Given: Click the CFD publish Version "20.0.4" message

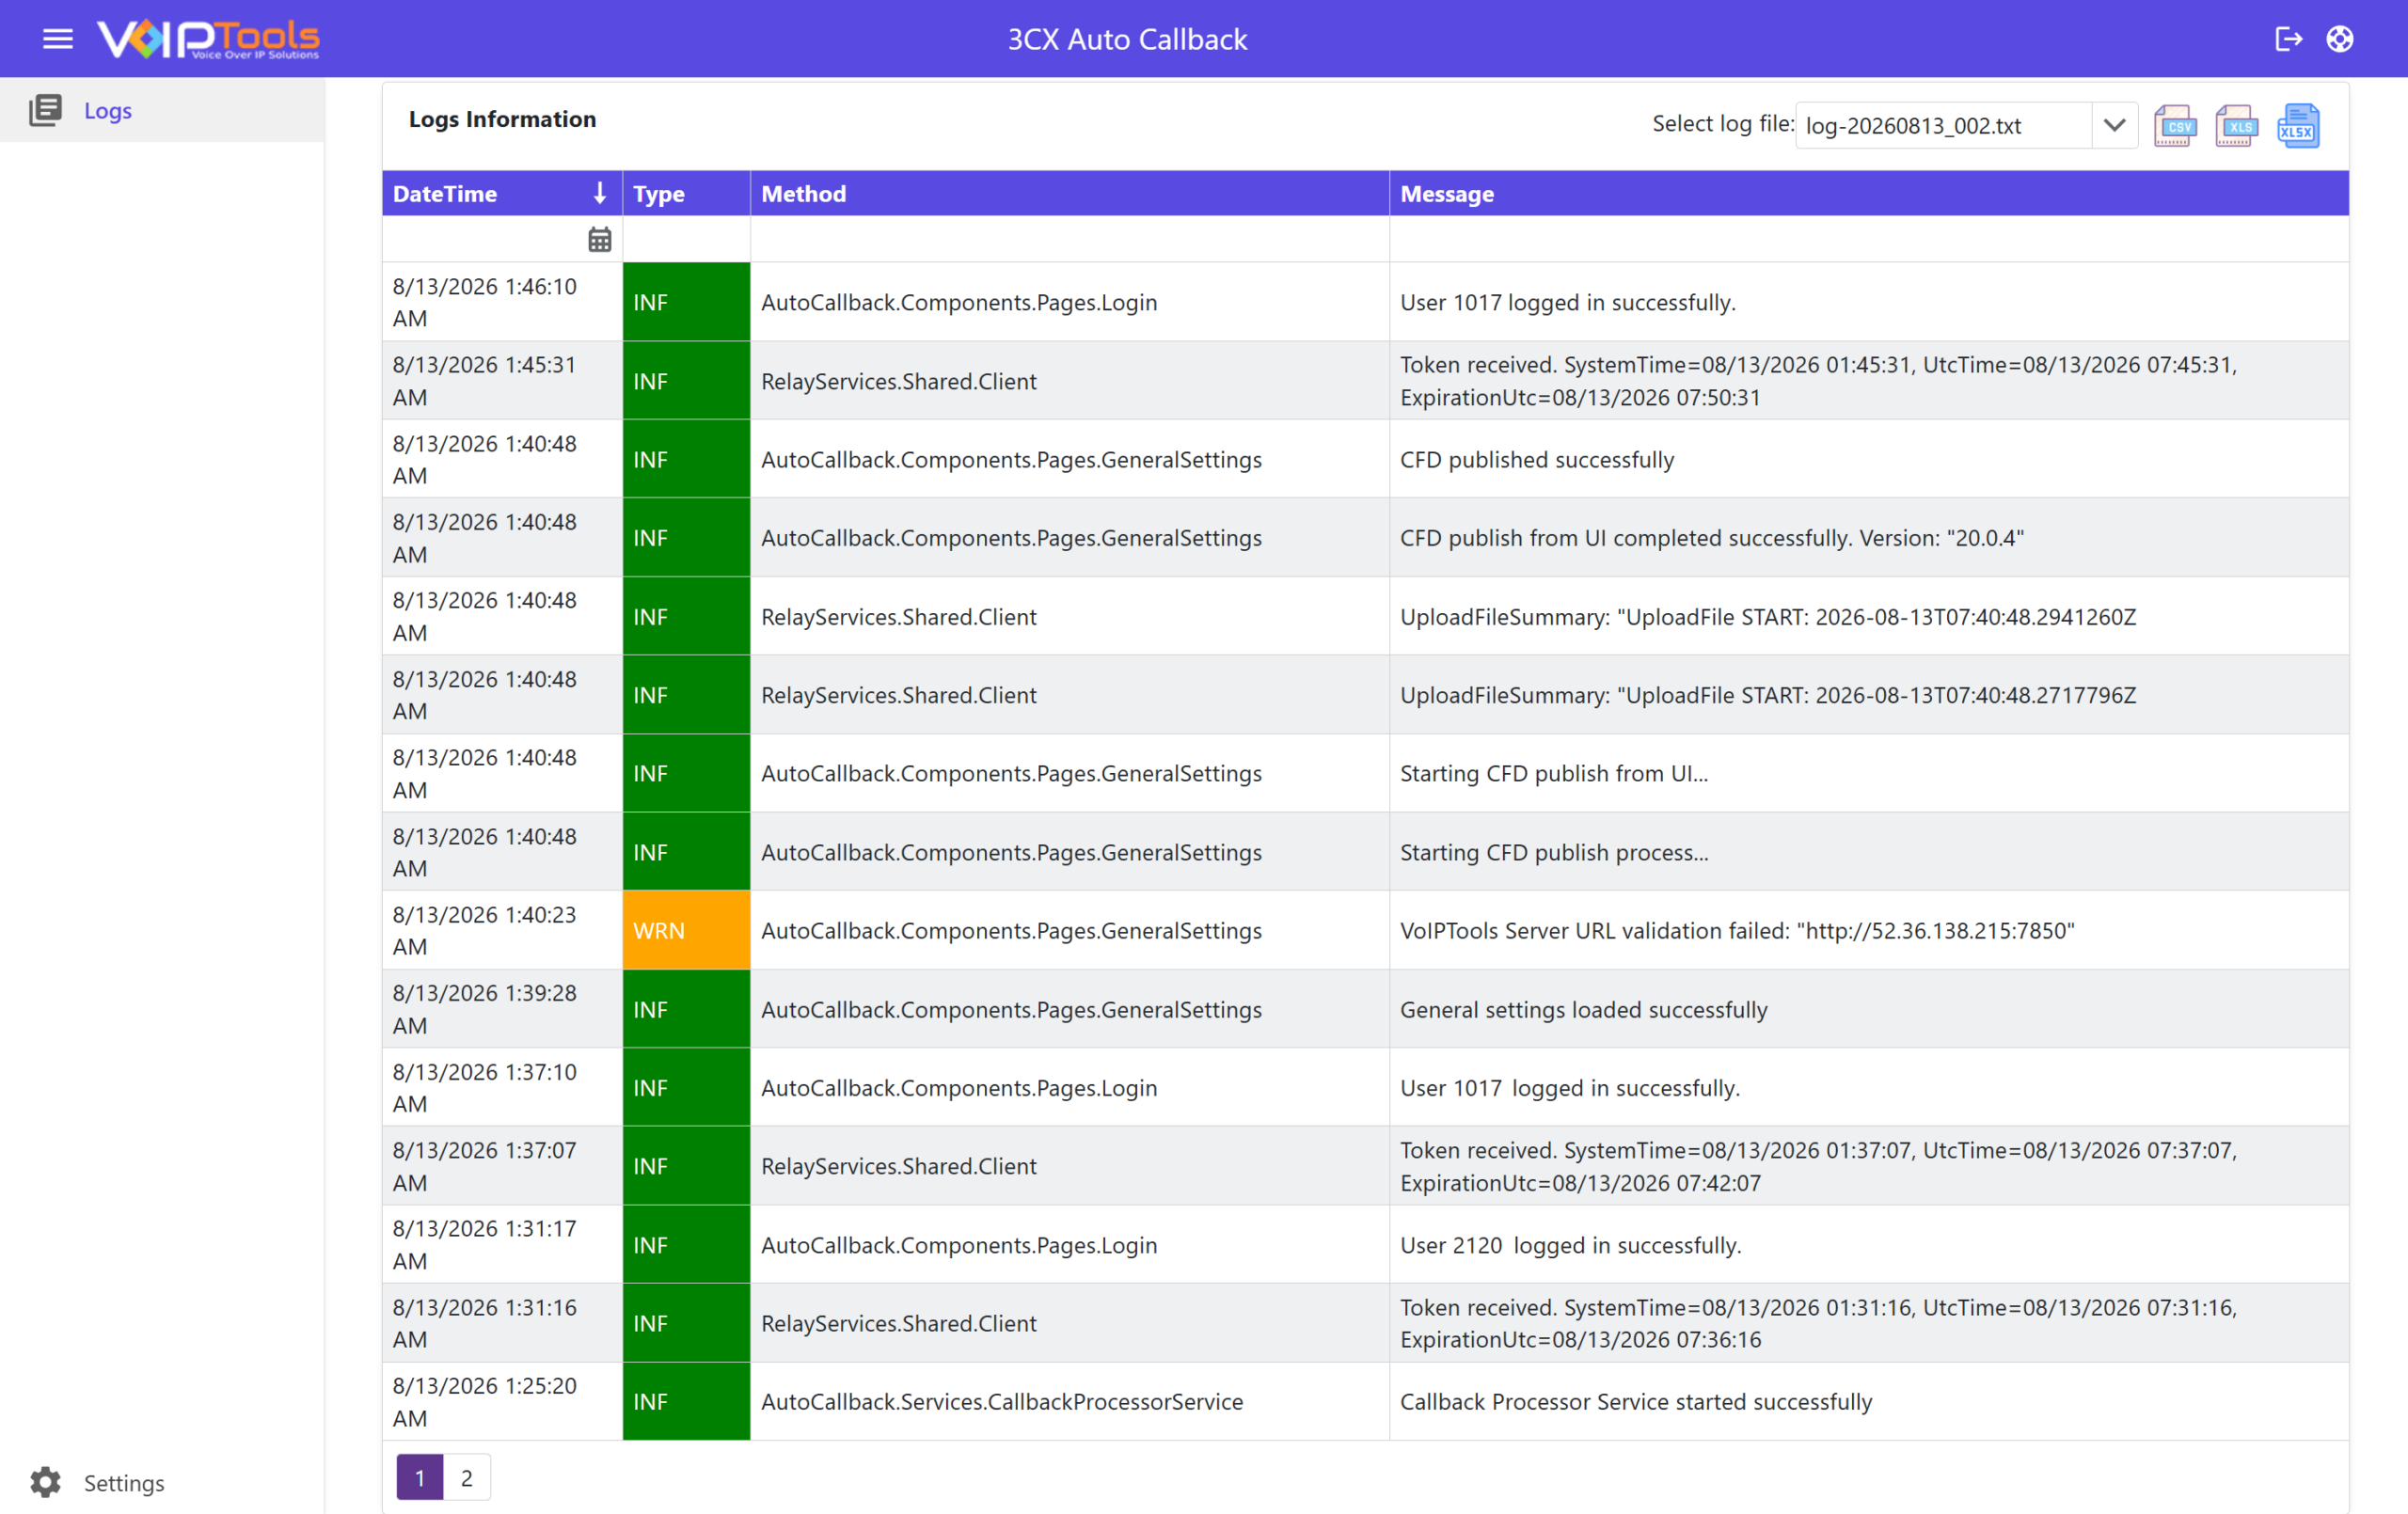Looking at the screenshot, I should 1711,537.
